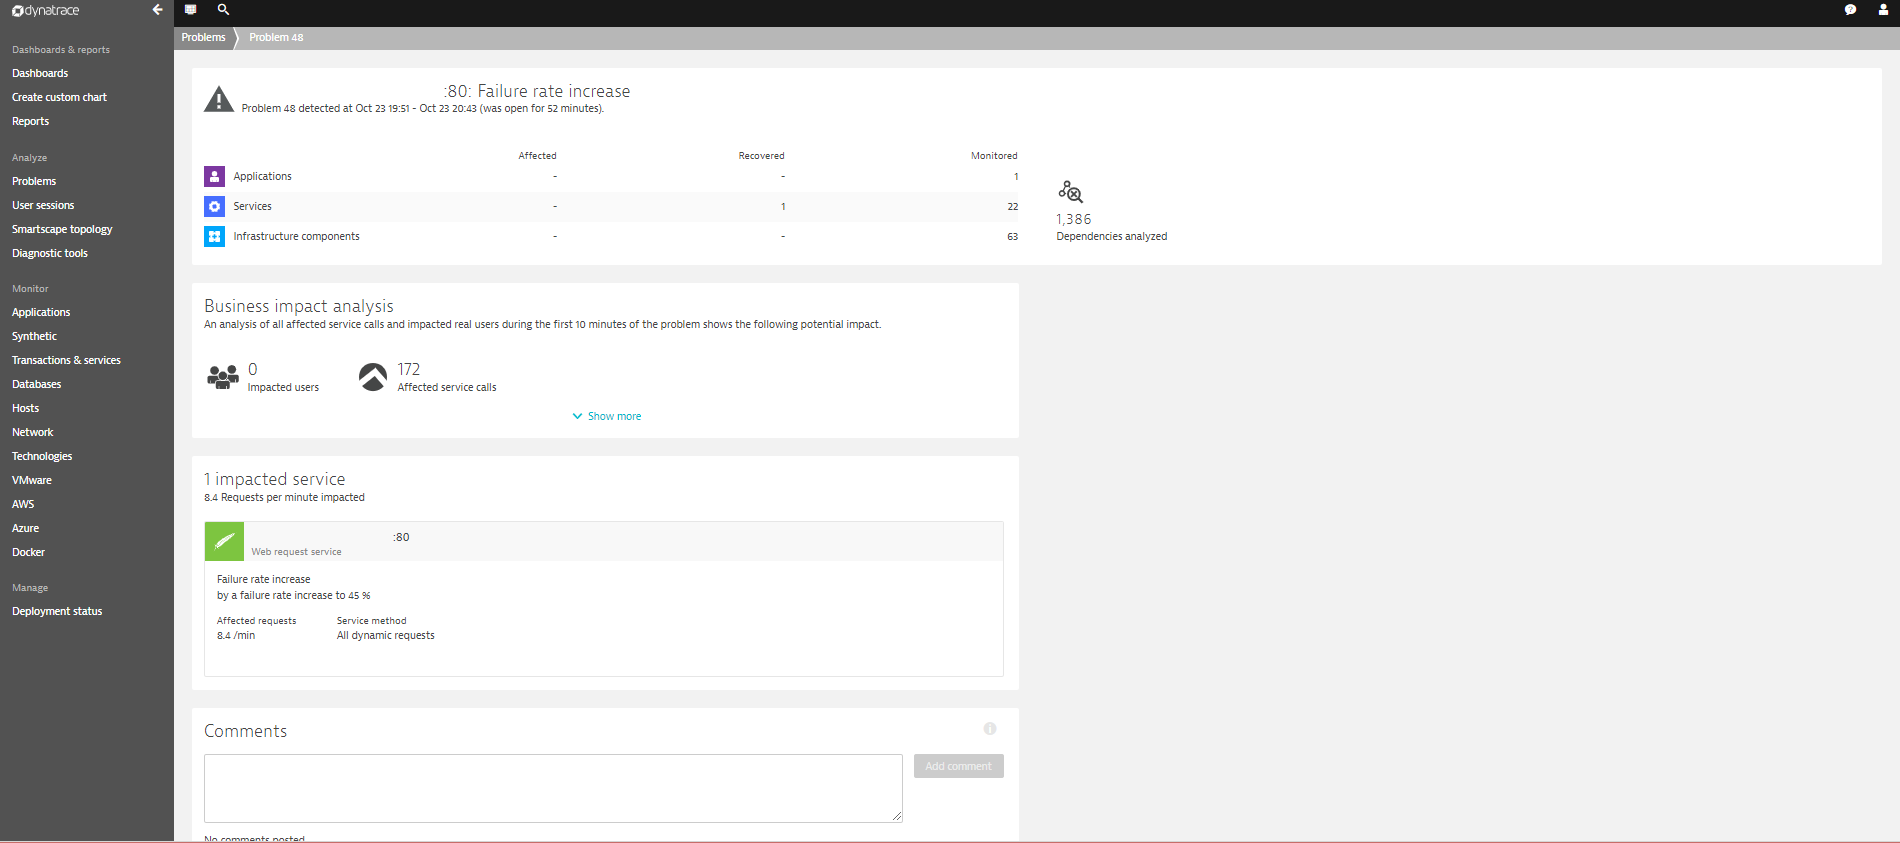Open the impacted Web request service tile
The width and height of the screenshot is (1900, 843).
tap(603, 542)
